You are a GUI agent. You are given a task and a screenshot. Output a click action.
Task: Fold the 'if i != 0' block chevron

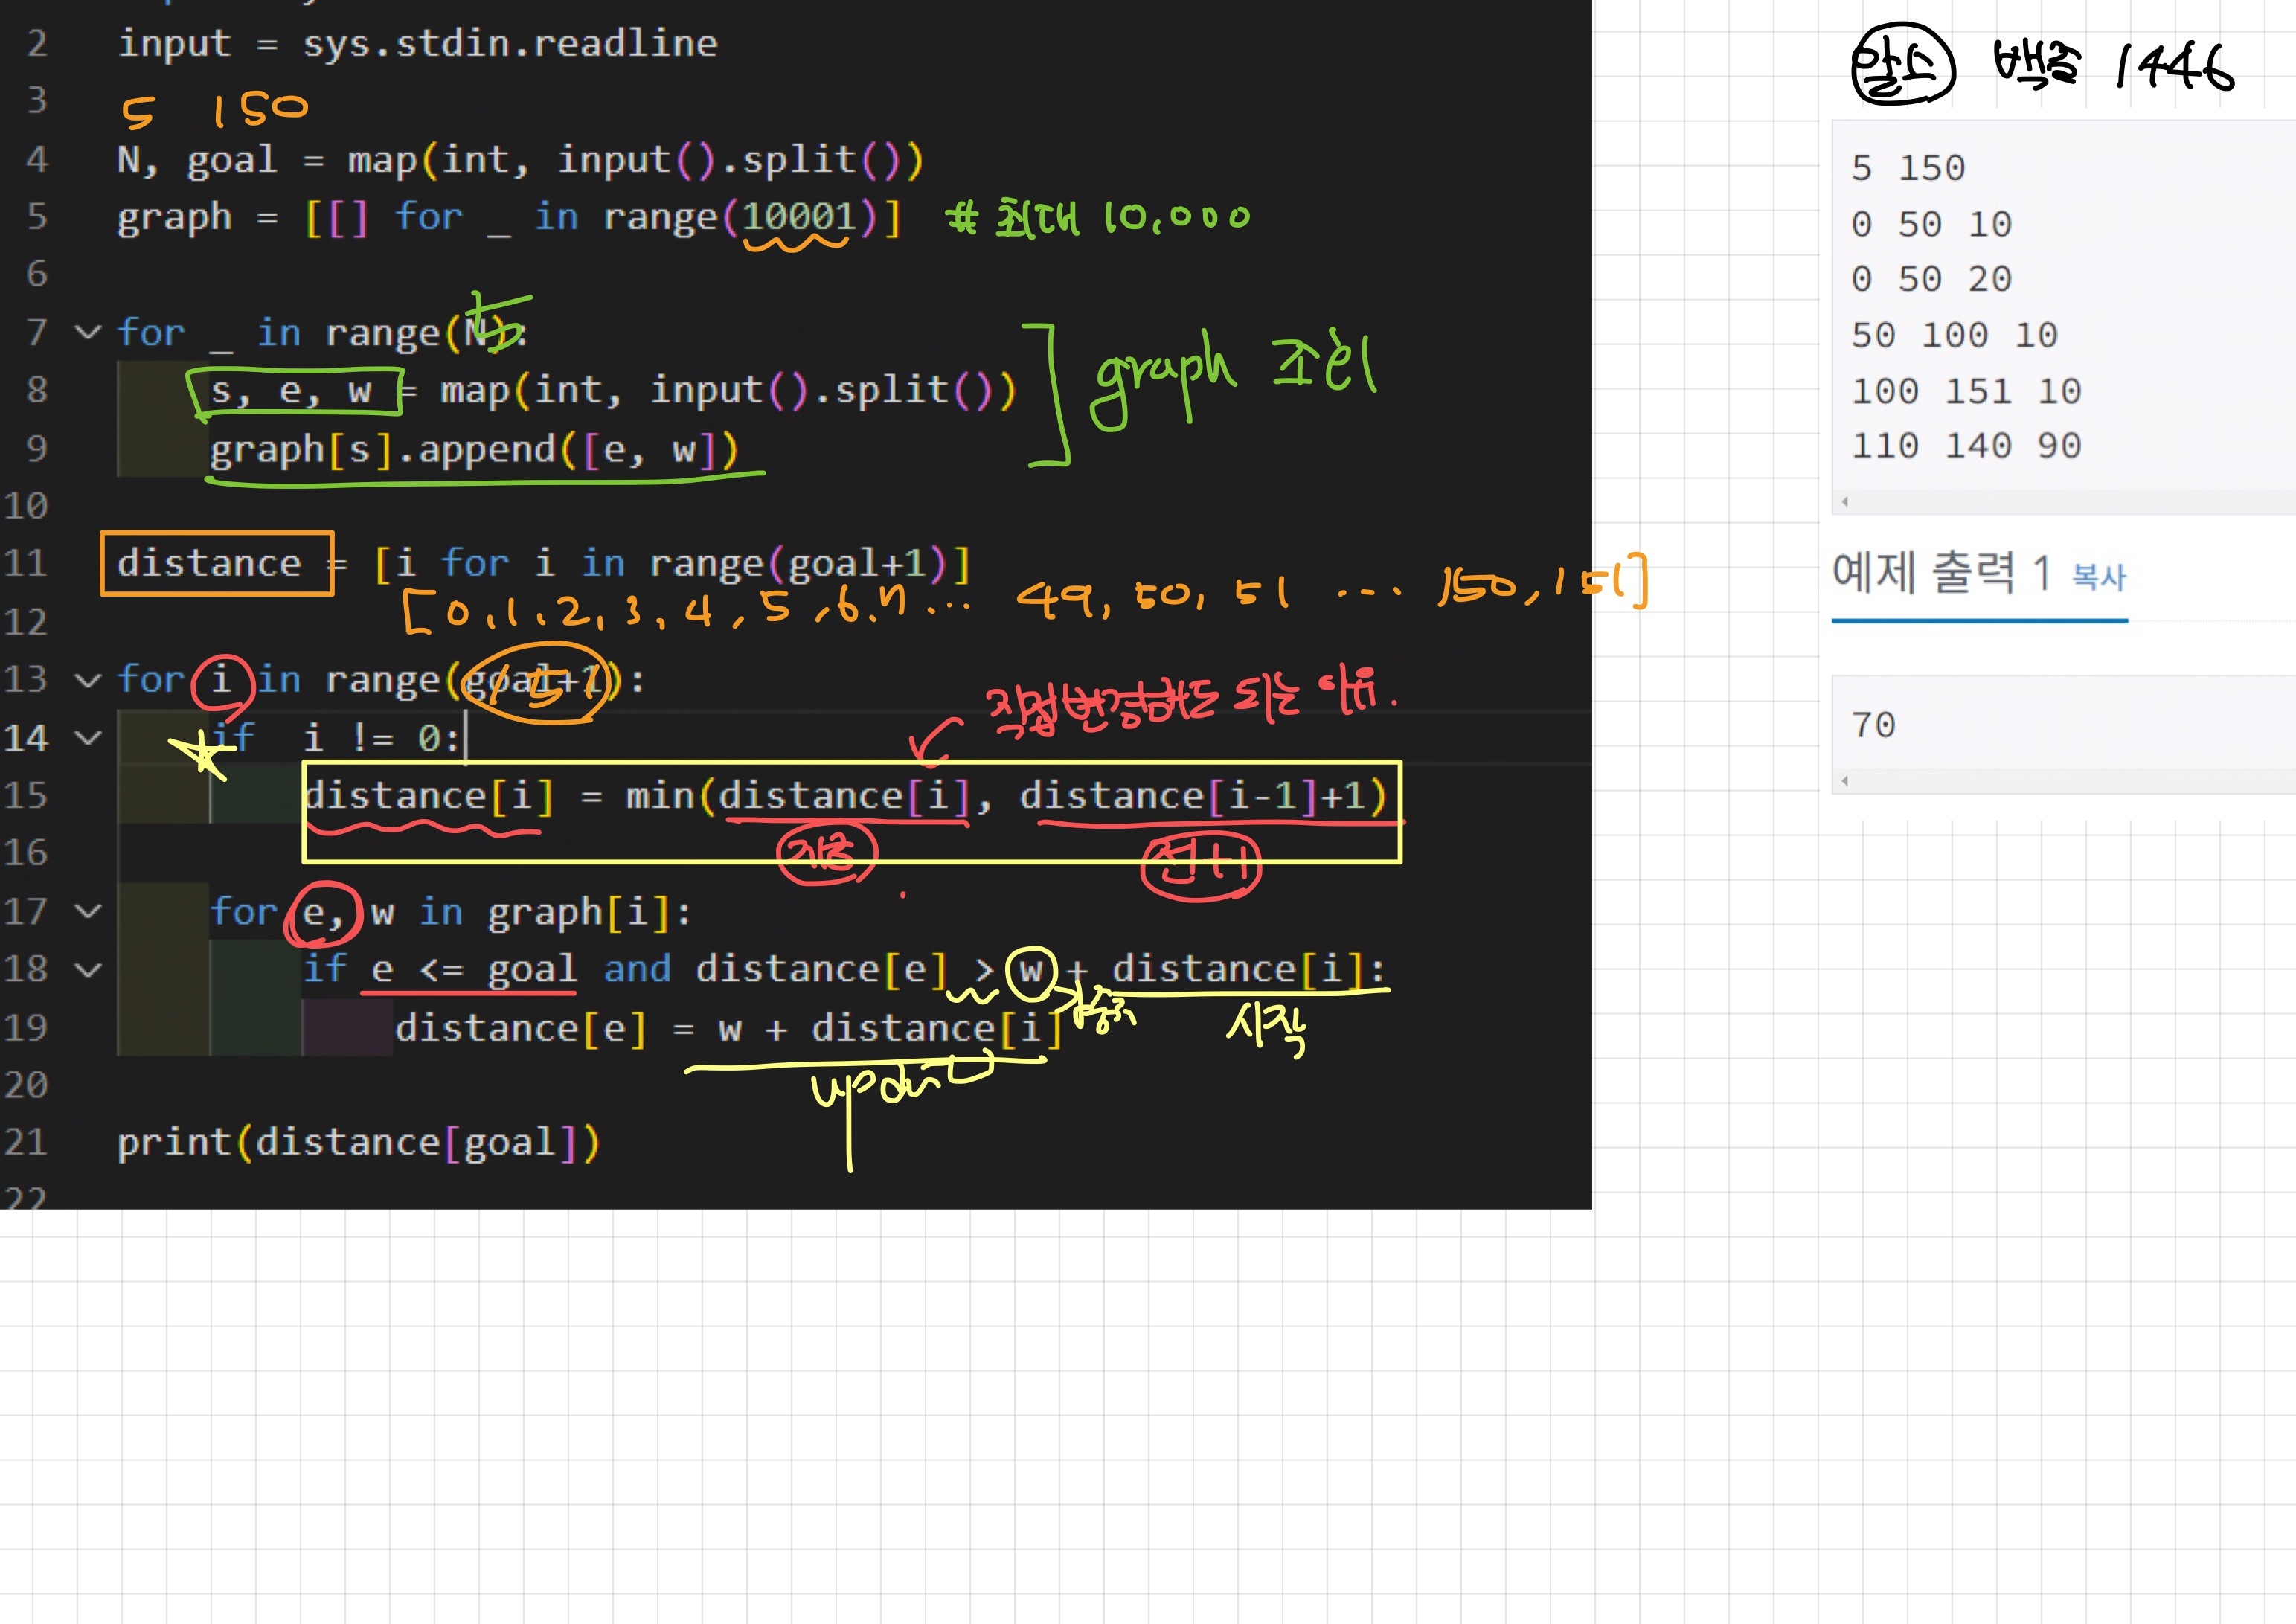click(x=89, y=738)
